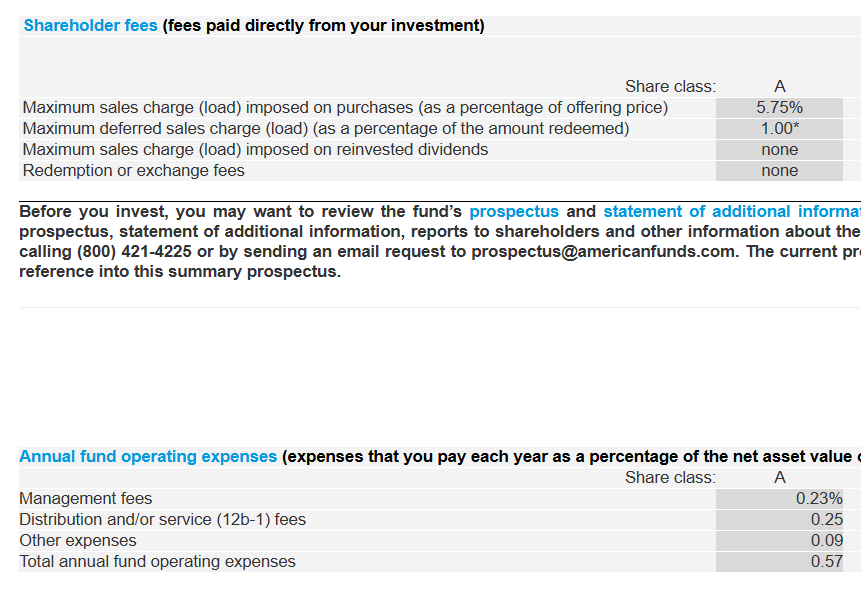Click the blue "Shareholder fees" heading

click(90, 26)
